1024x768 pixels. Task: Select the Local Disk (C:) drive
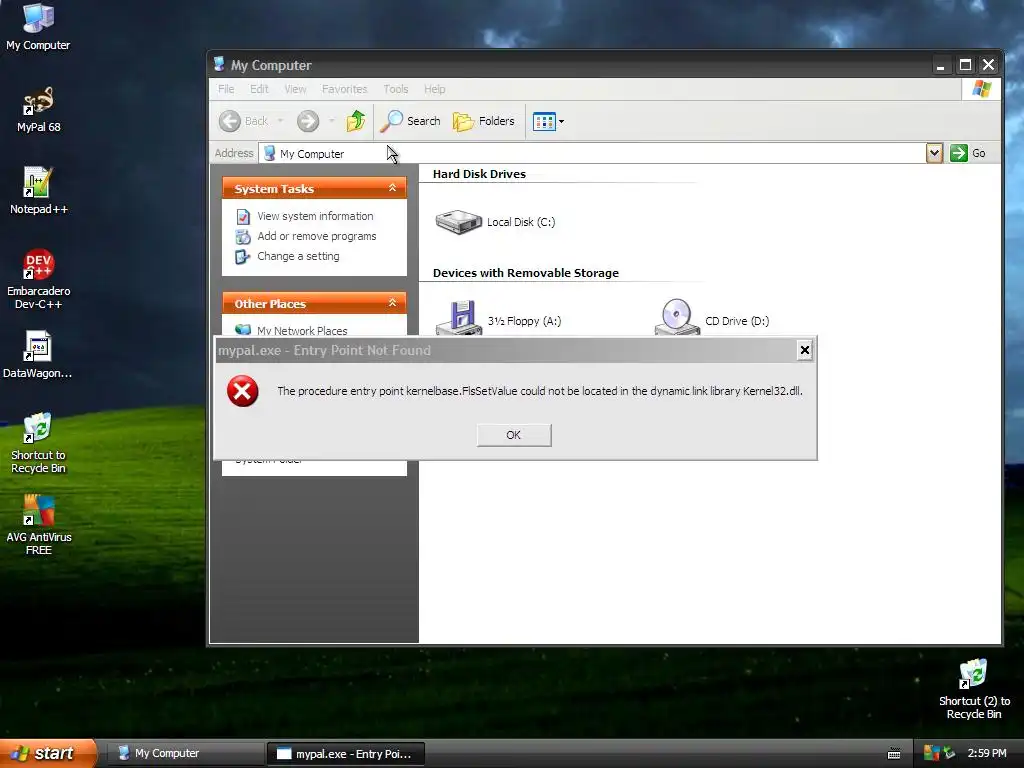pos(495,222)
